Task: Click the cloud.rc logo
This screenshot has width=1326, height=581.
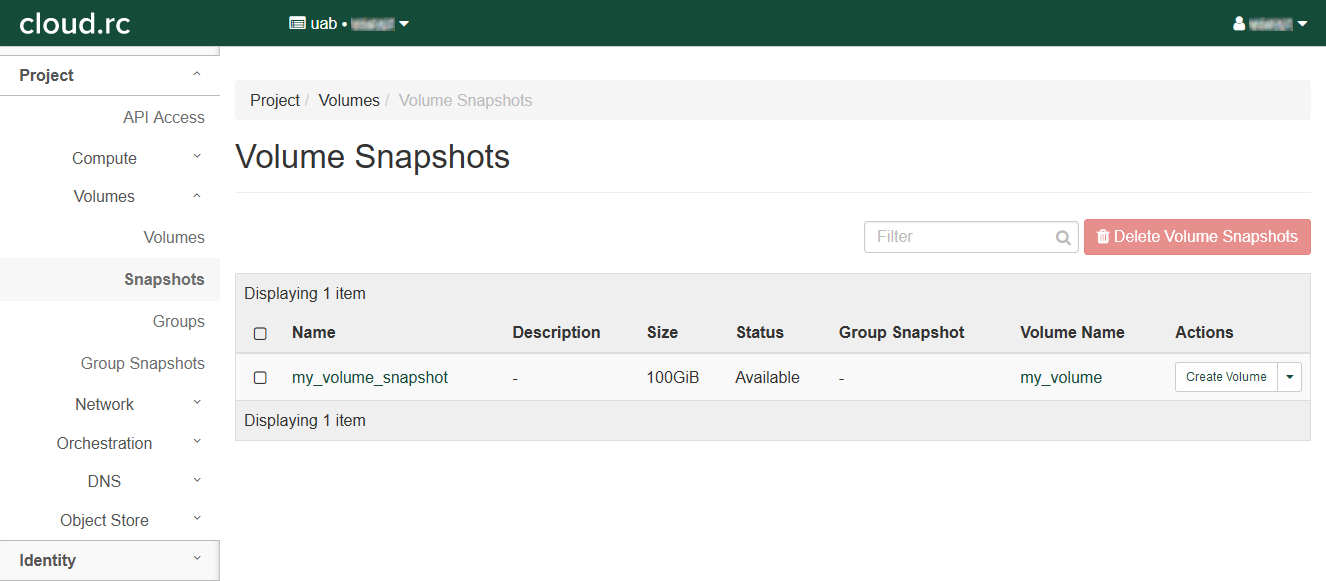Action: (75, 23)
